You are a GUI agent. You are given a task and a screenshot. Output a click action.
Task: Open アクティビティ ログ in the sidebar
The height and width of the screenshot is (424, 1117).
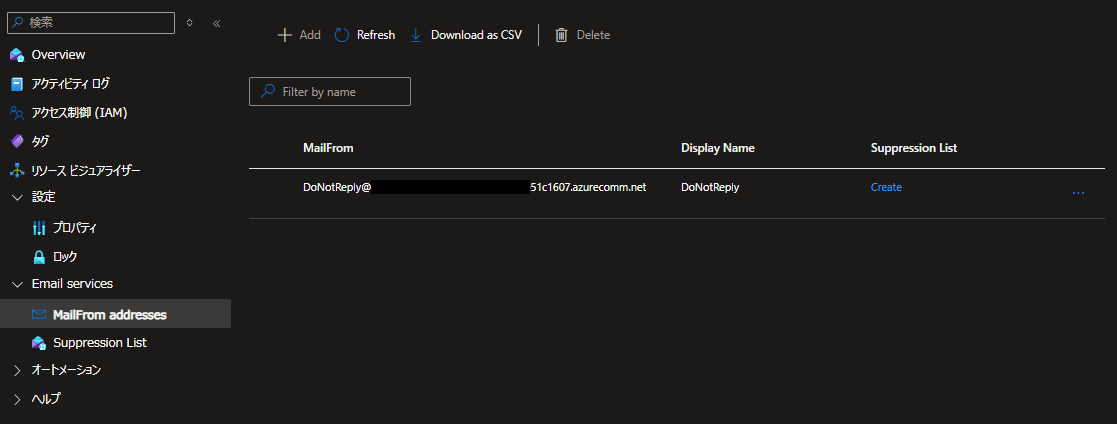click(x=70, y=83)
